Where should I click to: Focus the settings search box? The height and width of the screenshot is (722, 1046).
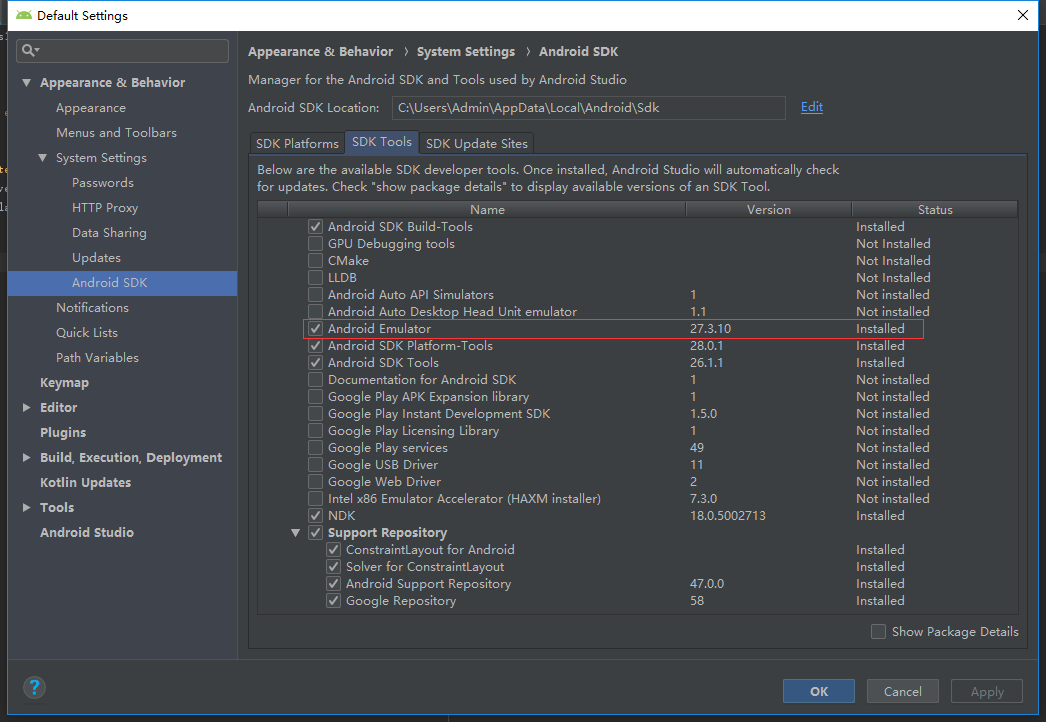coord(123,51)
